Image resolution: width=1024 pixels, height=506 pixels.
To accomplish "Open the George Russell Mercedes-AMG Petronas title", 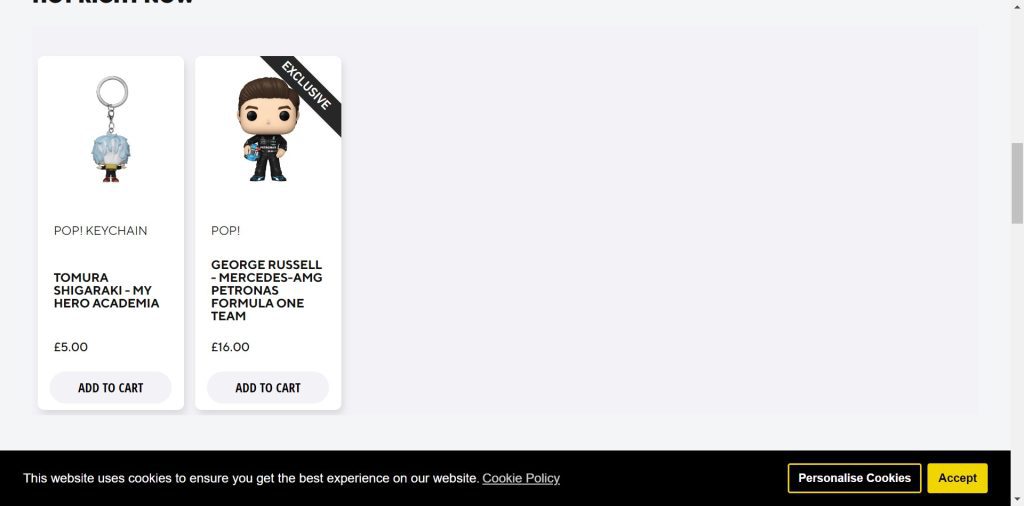I will coord(266,291).
